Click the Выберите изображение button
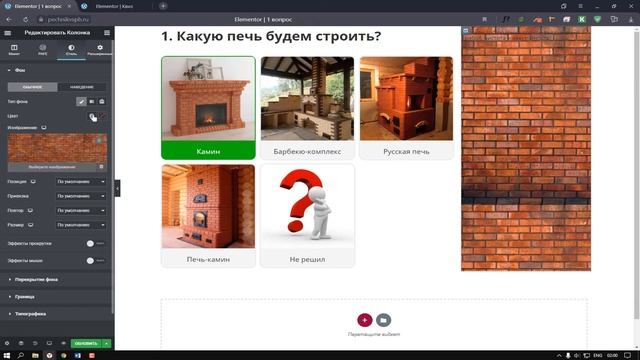 [x=52, y=167]
